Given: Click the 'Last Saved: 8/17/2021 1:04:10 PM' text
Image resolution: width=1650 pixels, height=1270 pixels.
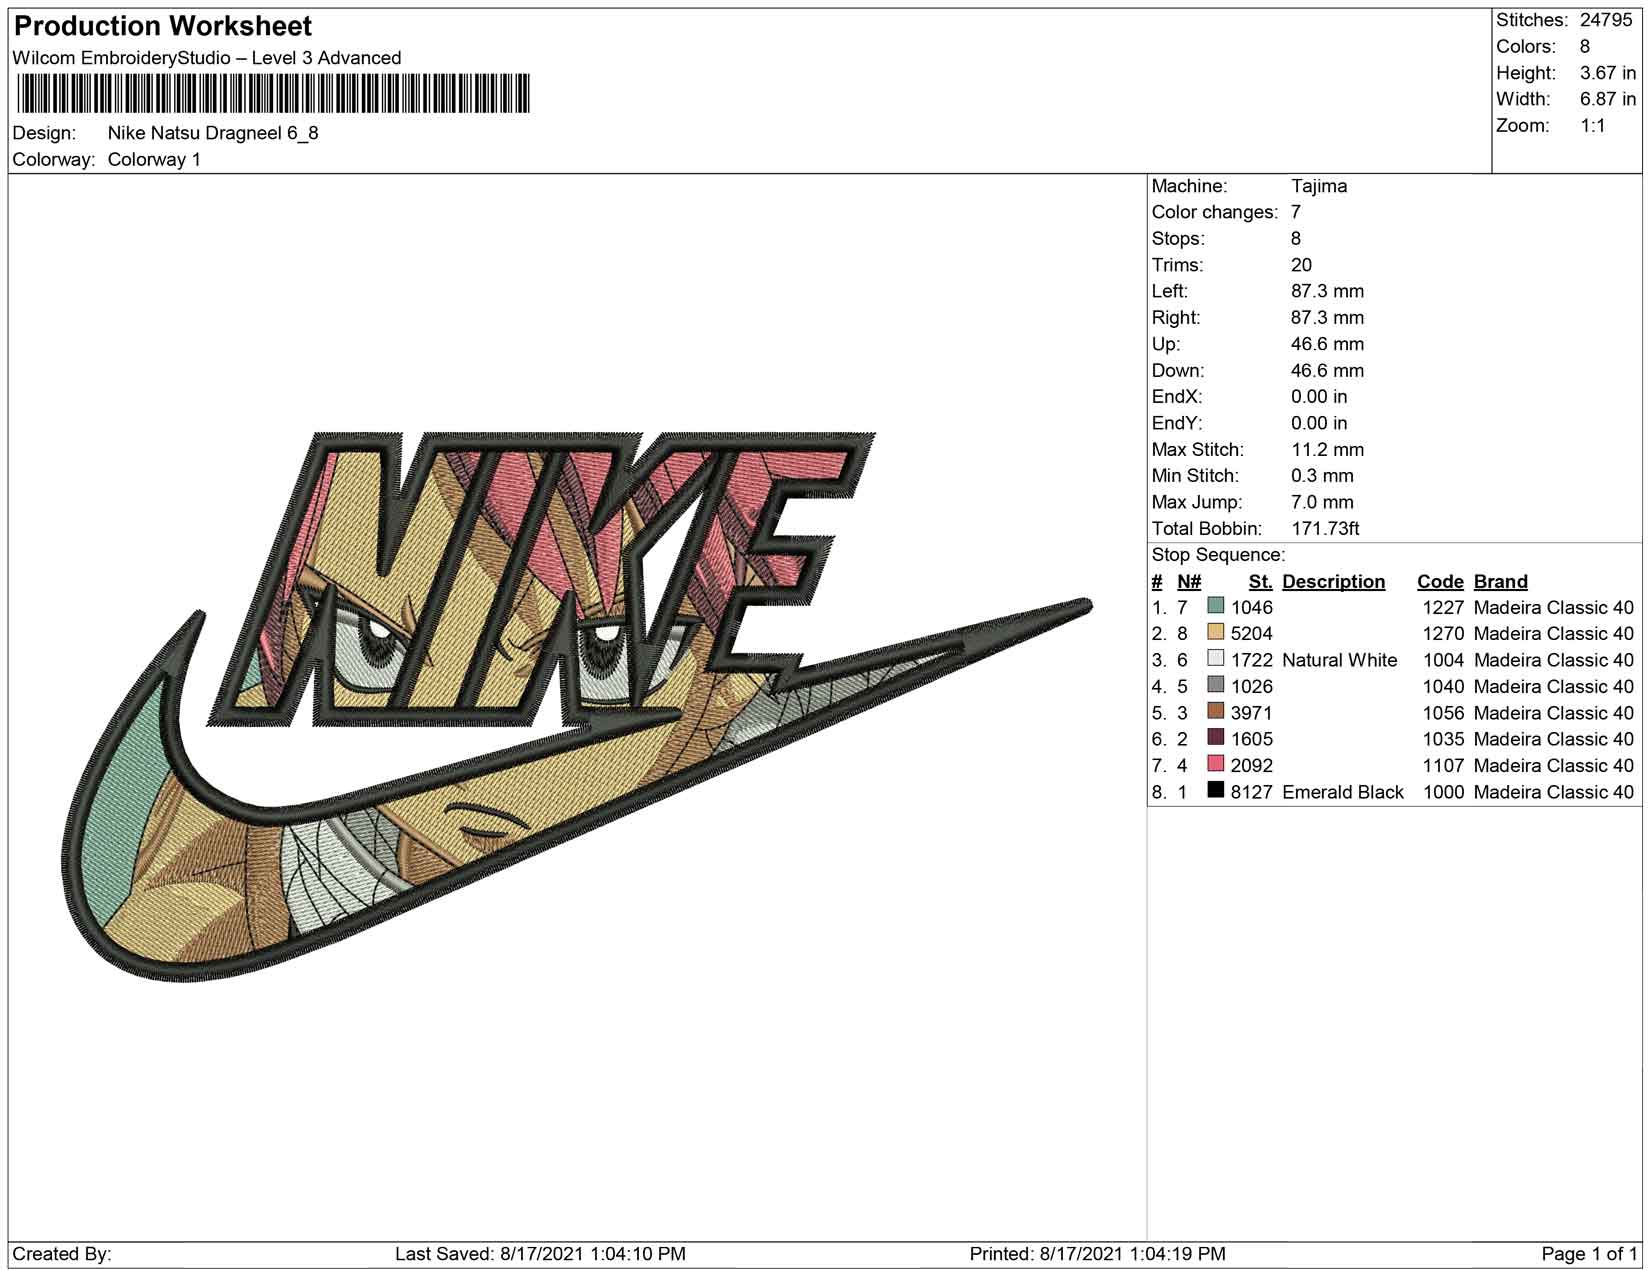Looking at the screenshot, I should 540,1254.
